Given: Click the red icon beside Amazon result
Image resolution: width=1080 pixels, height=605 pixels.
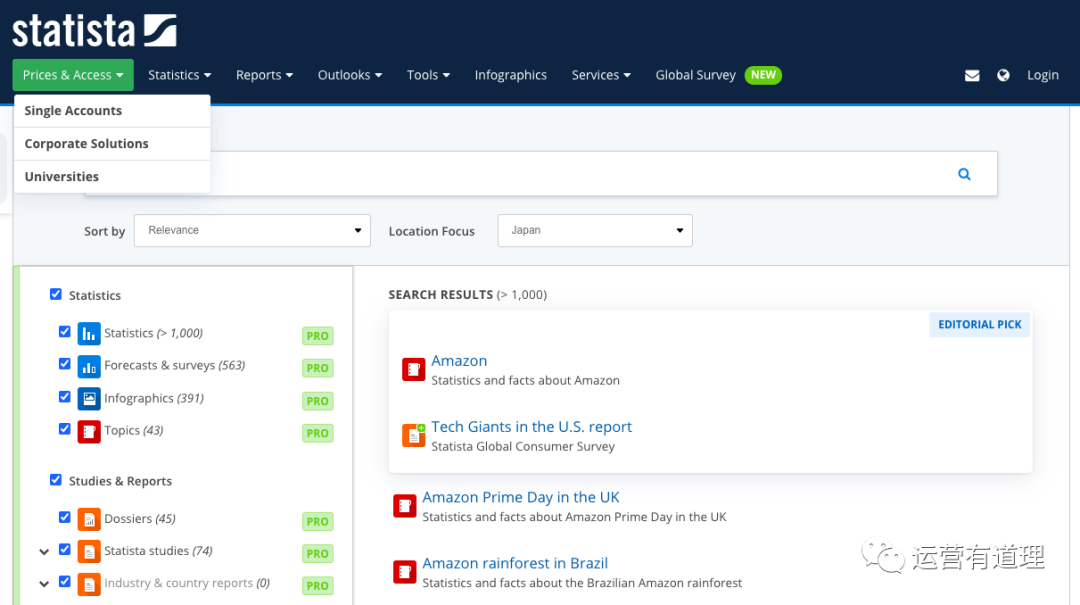Looking at the screenshot, I should pos(413,369).
